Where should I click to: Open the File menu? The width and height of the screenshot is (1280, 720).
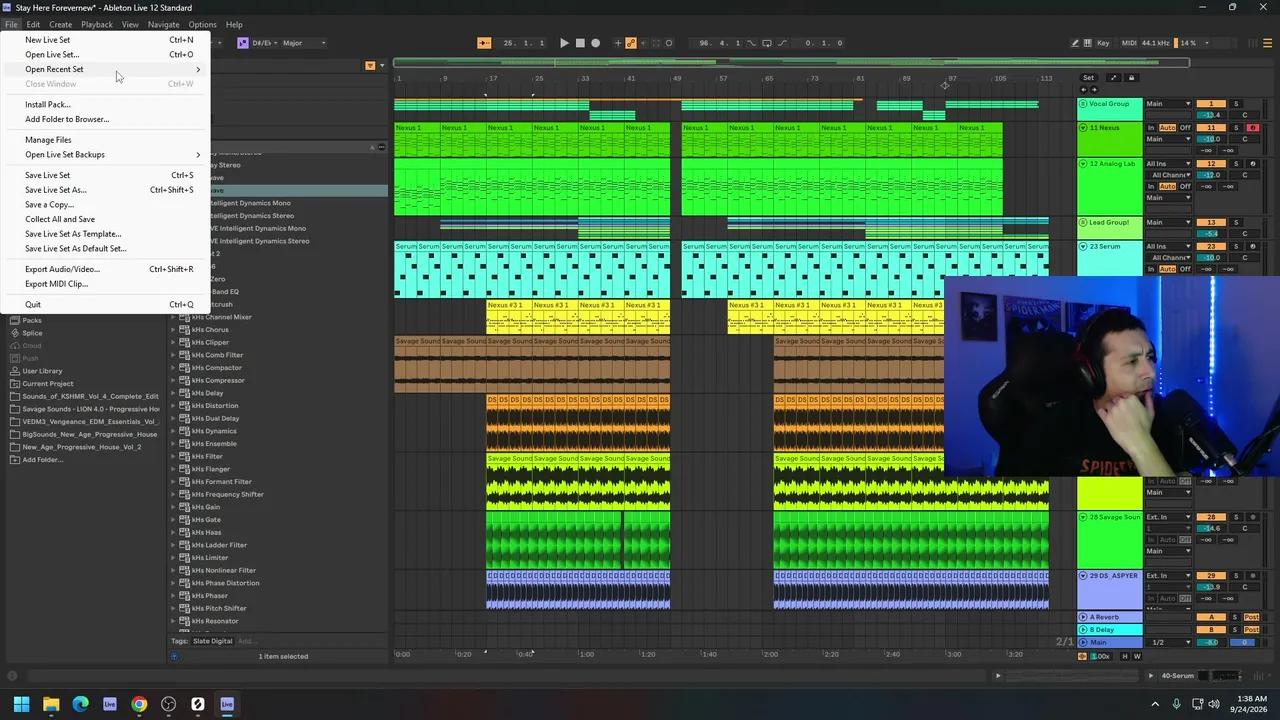[11, 24]
